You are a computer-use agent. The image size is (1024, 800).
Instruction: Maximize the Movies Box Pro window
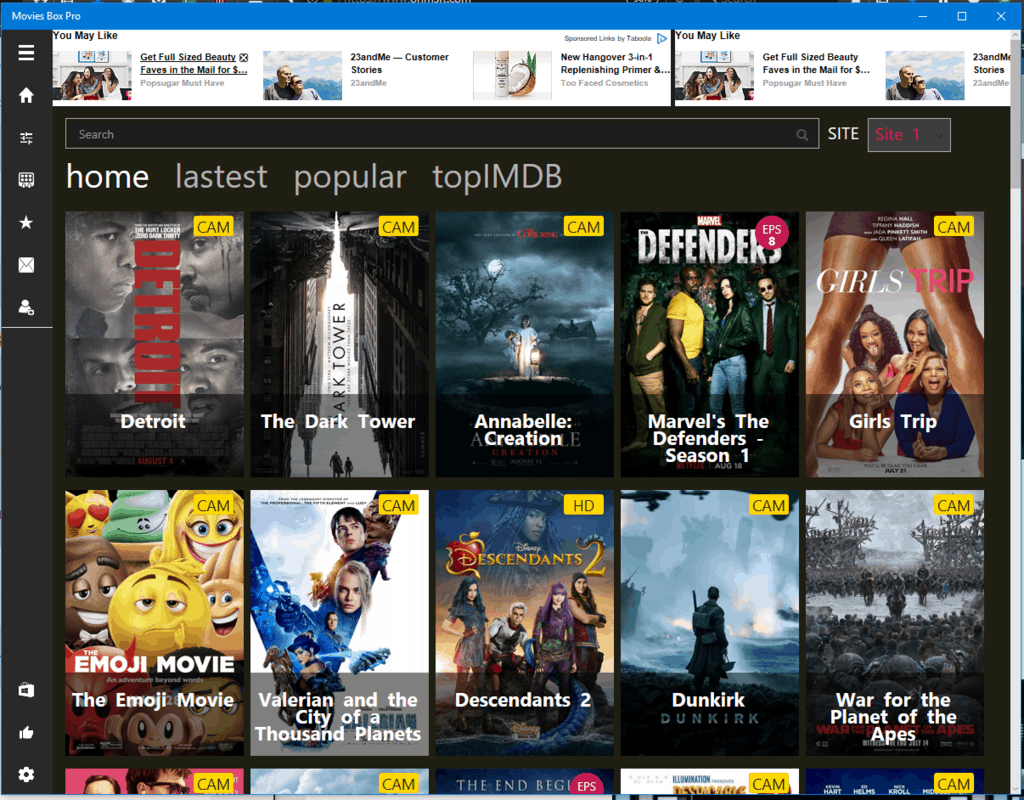[x=961, y=16]
